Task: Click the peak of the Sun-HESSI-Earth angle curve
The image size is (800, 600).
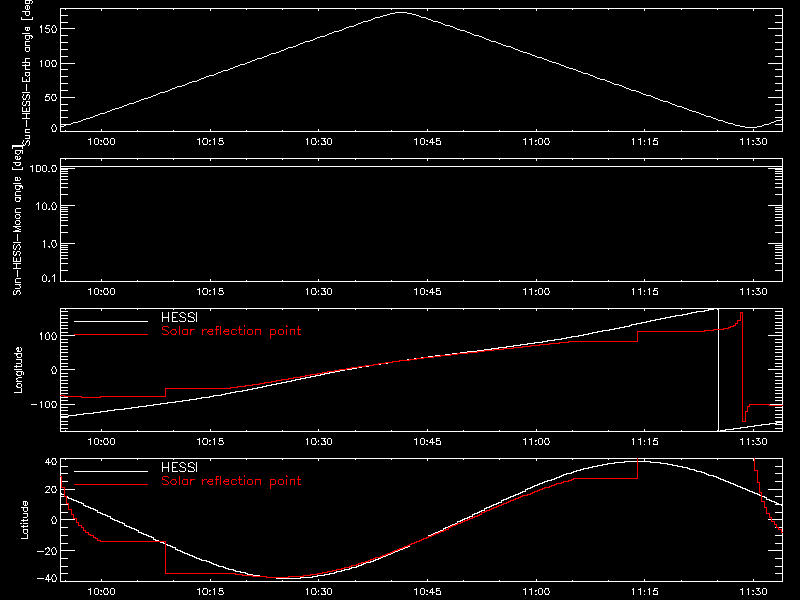Action: pos(402,12)
